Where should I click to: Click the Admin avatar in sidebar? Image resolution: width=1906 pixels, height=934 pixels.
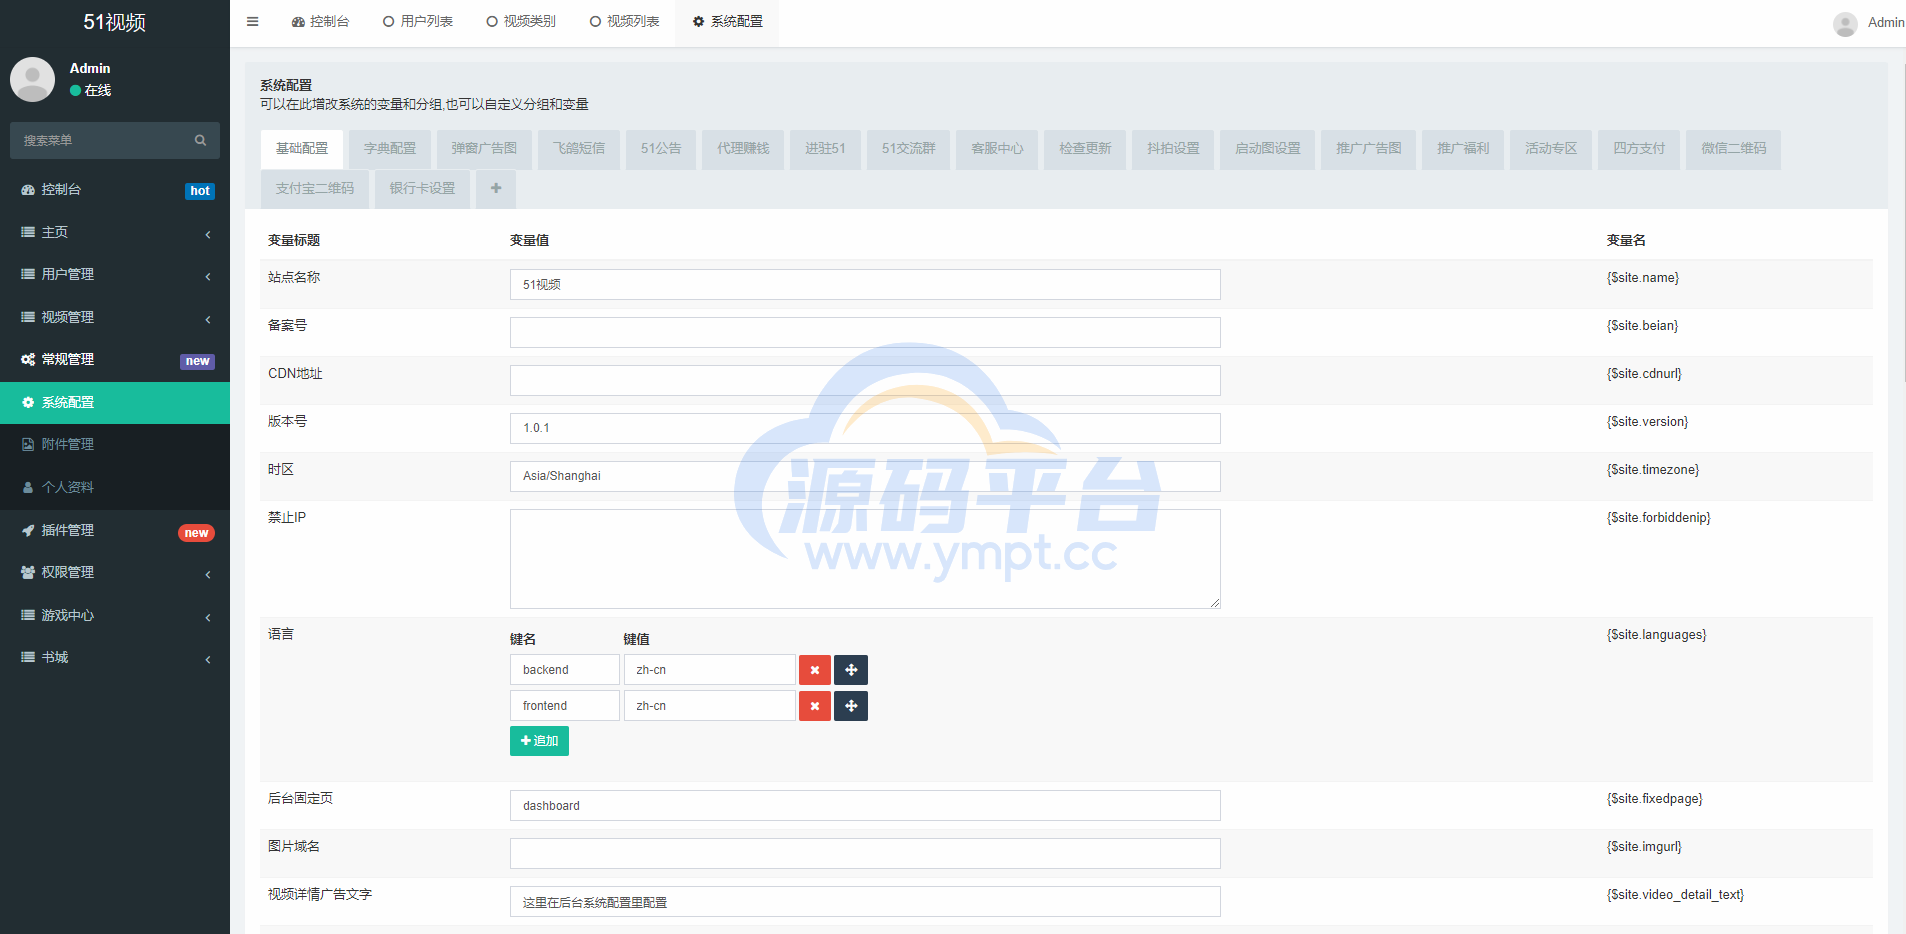click(x=32, y=79)
